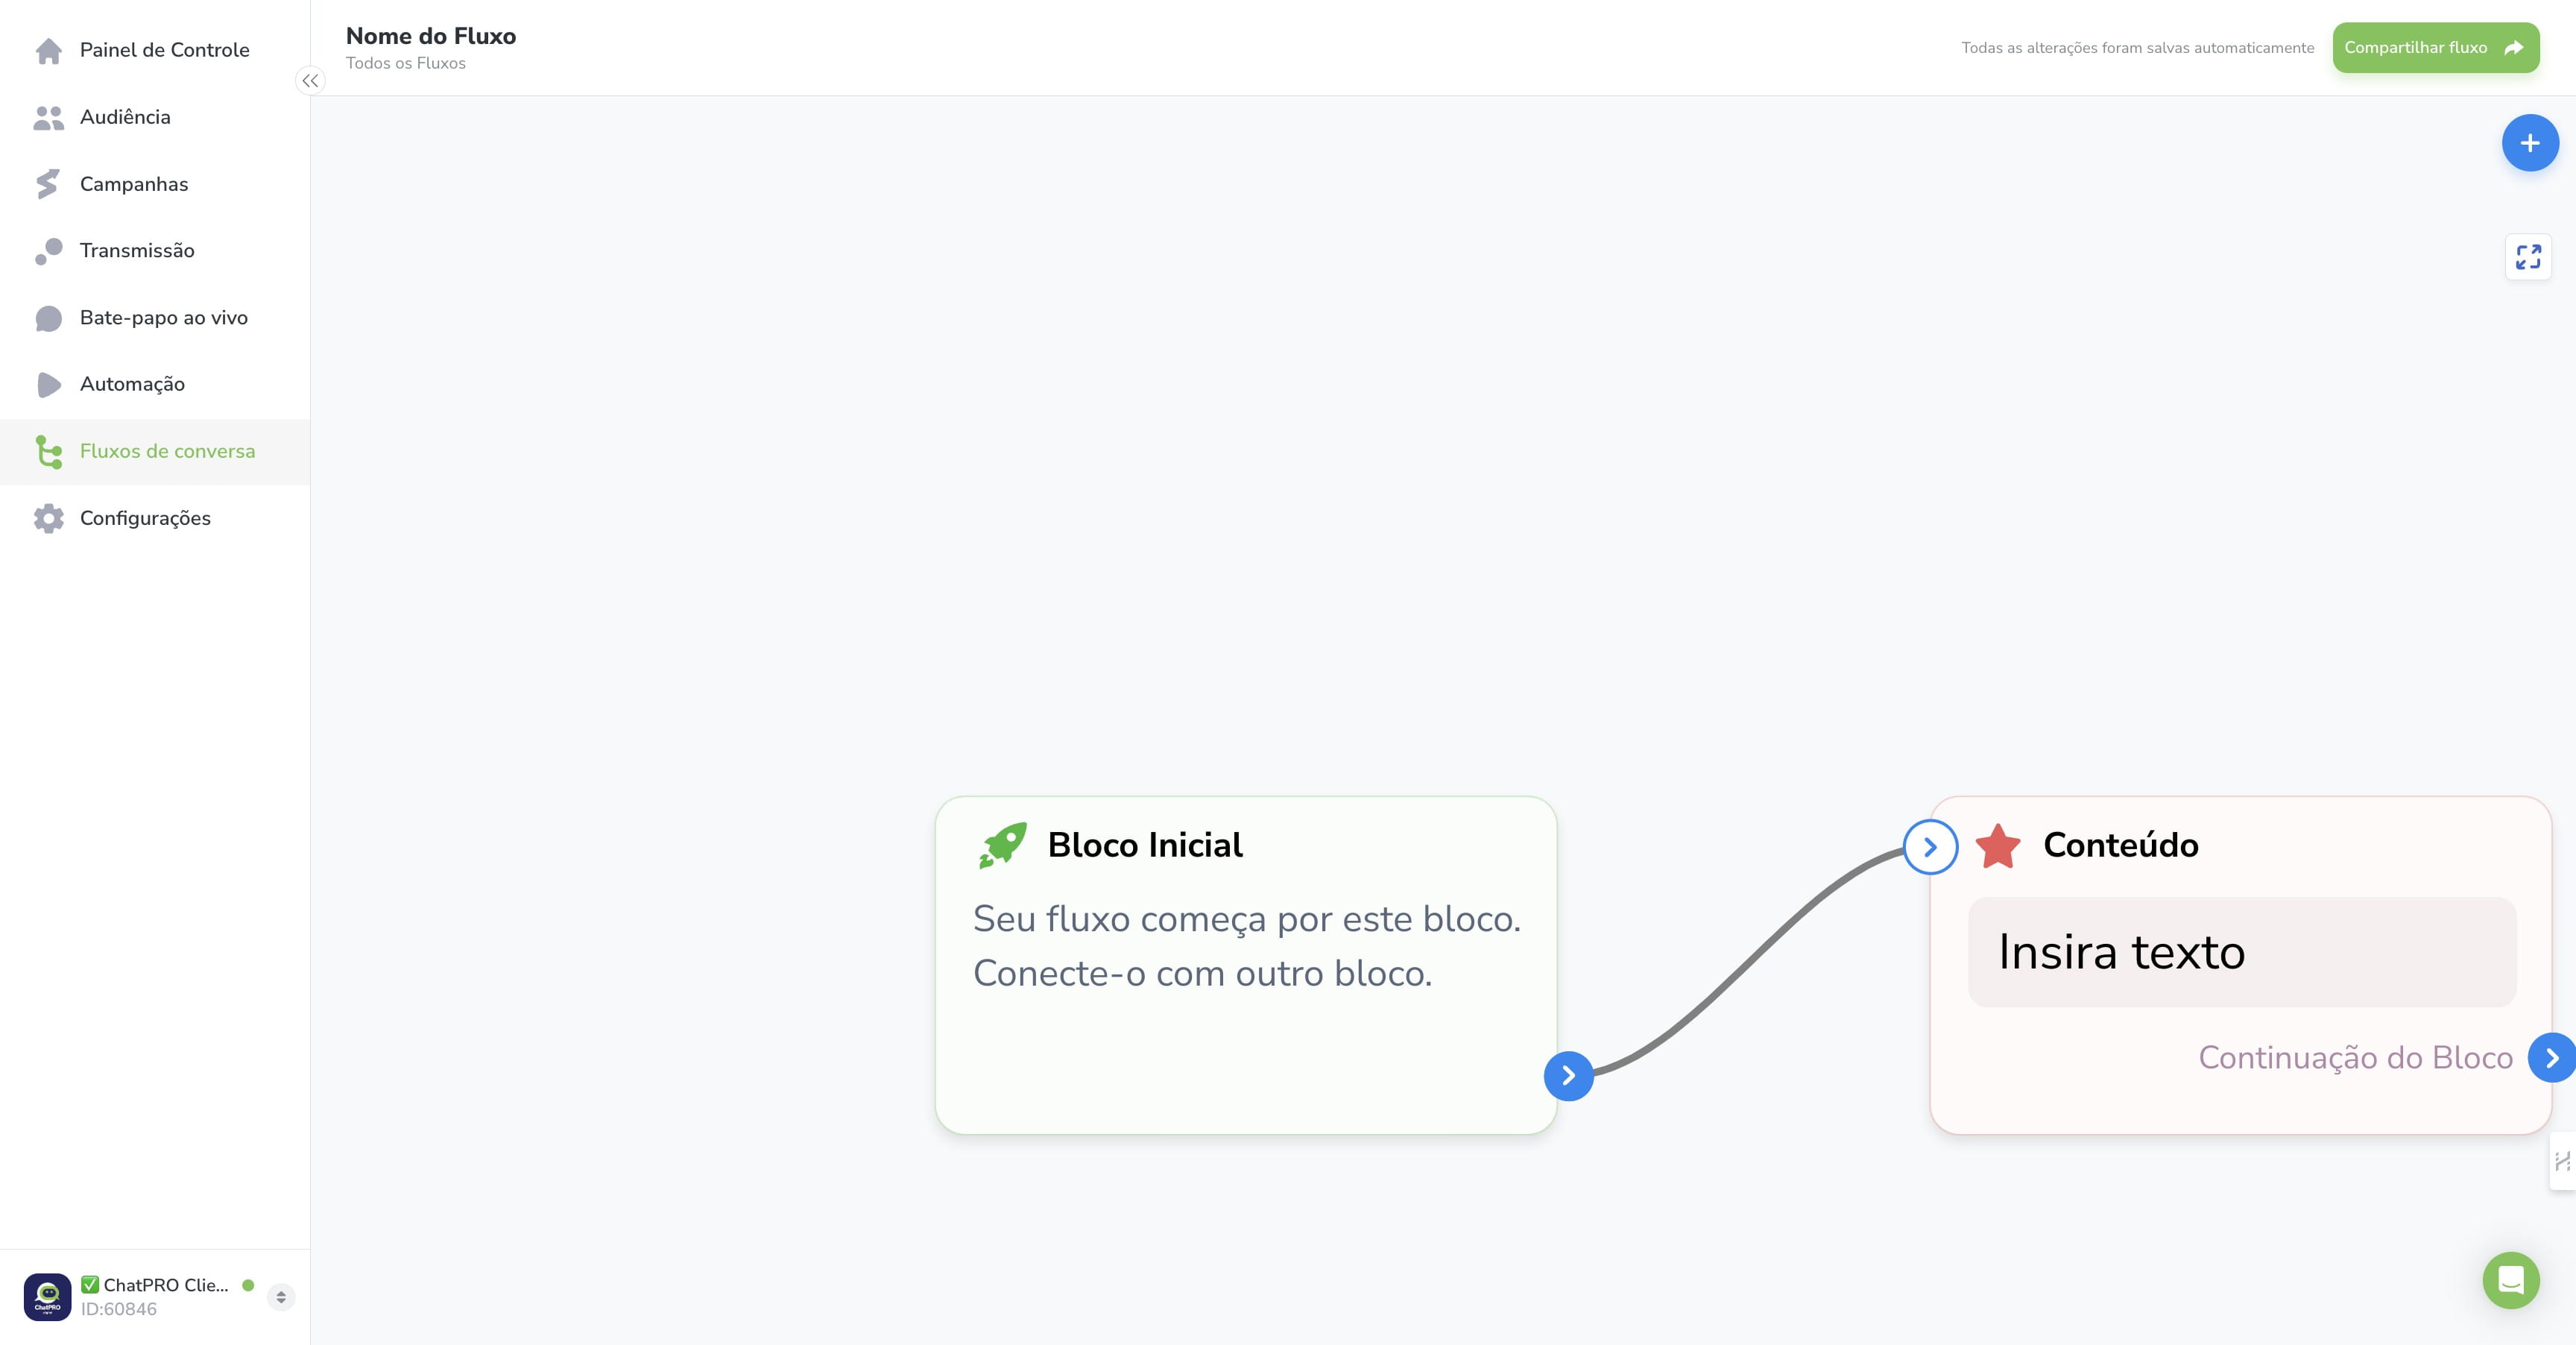Click the blue plus add-block button
Viewport: 2576px width, 1345px height.
(2529, 143)
